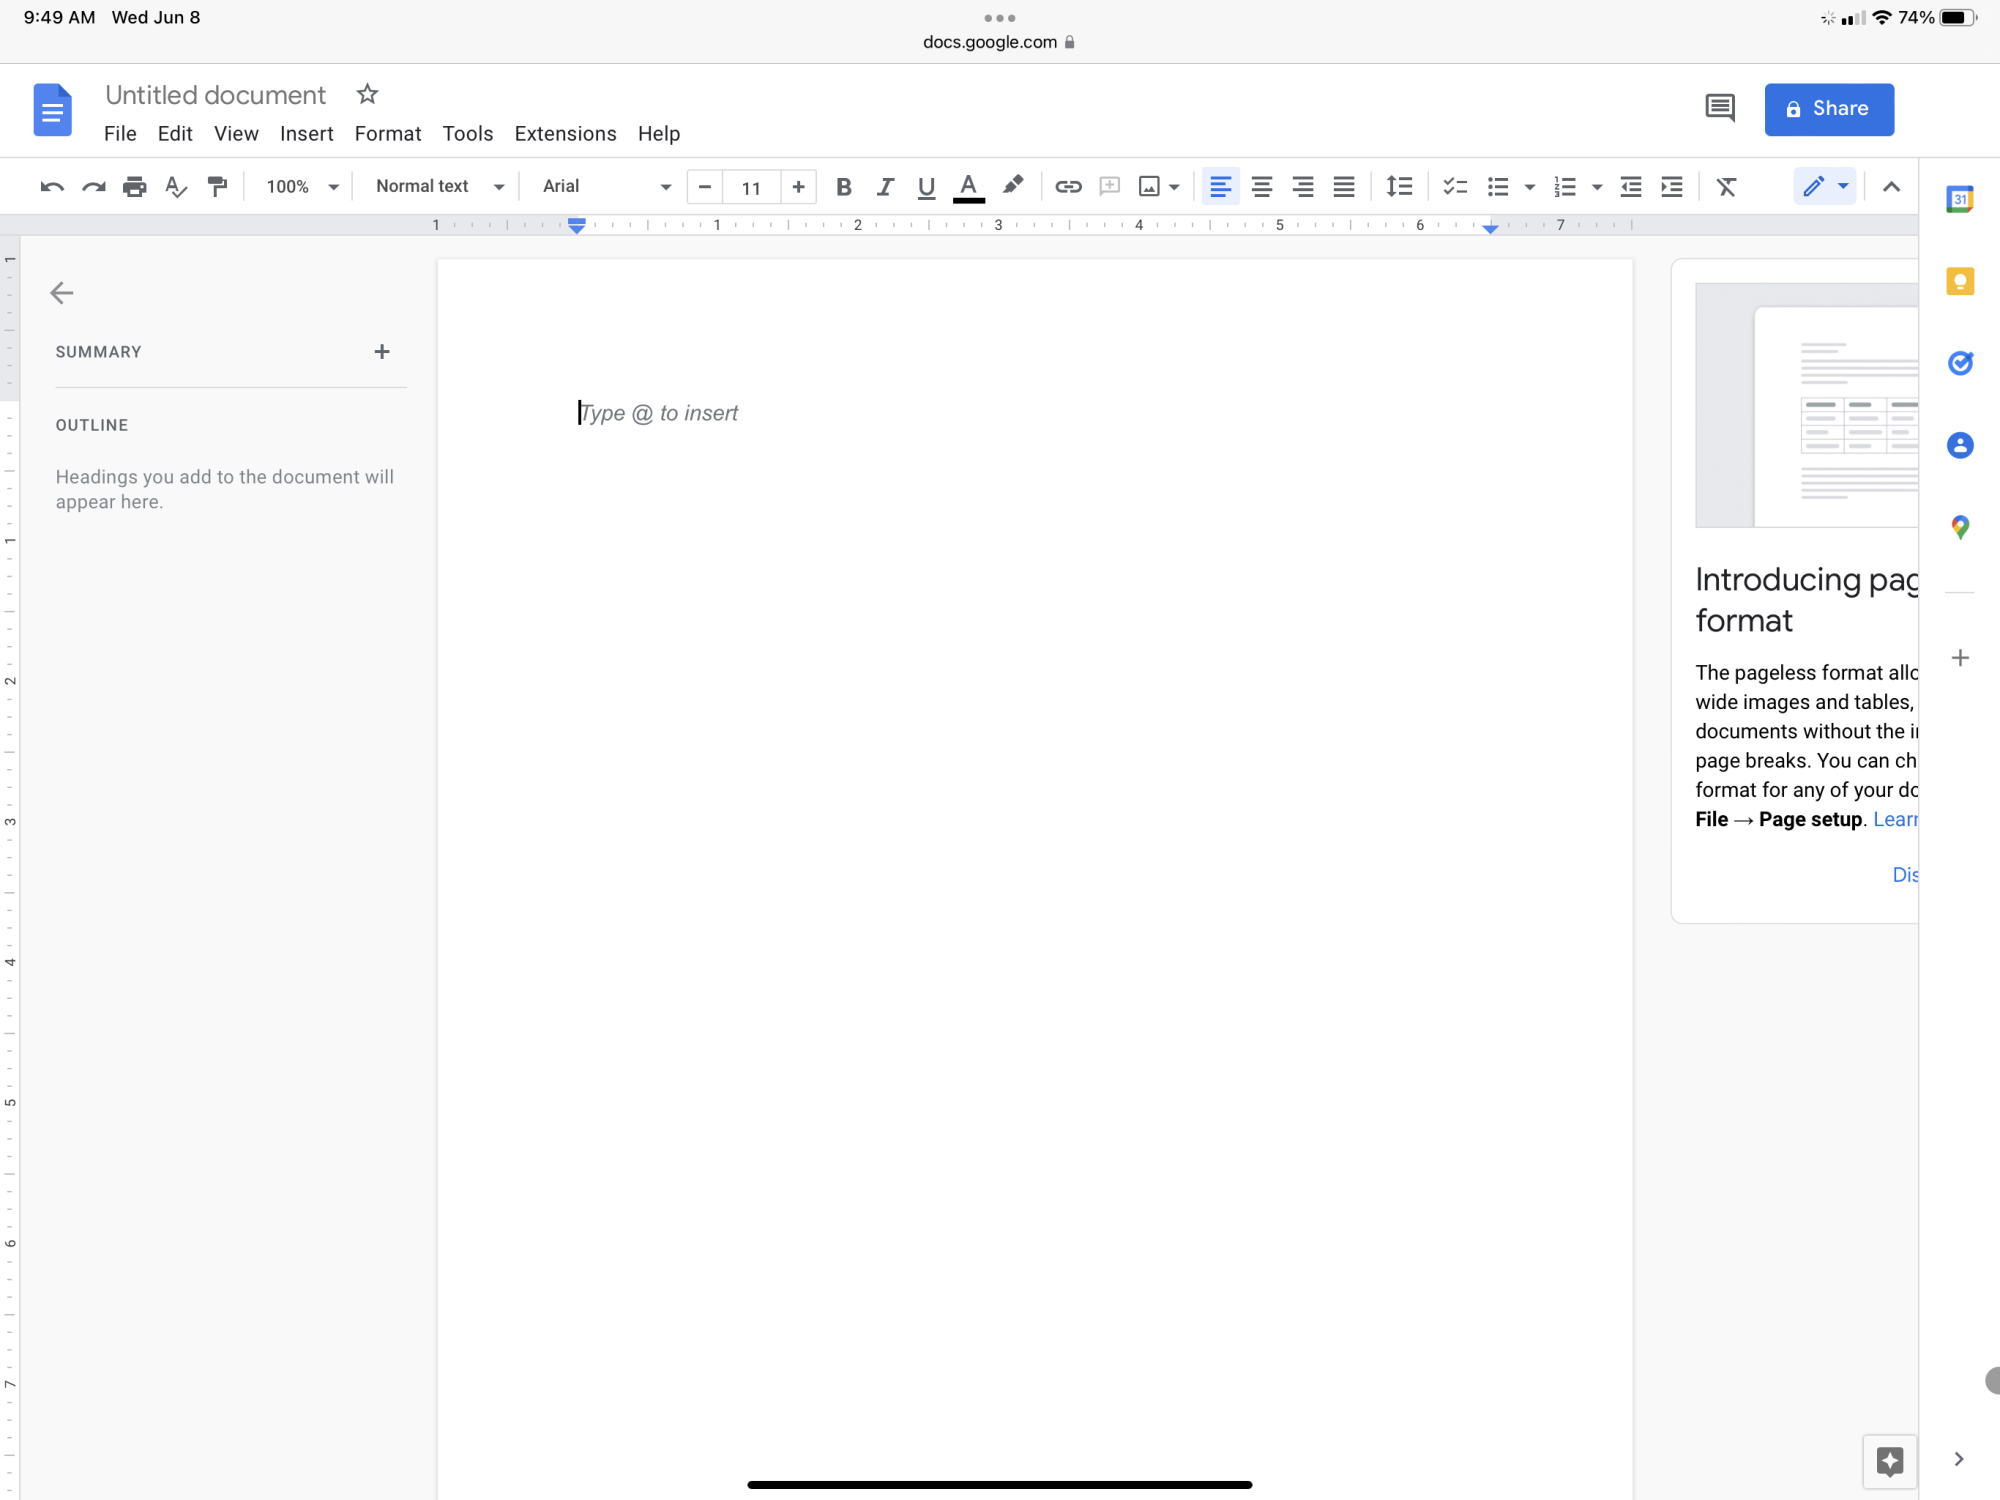Image resolution: width=2000 pixels, height=1500 pixels.
Task: Open the comment history icon
Action: coord(1720,108)
